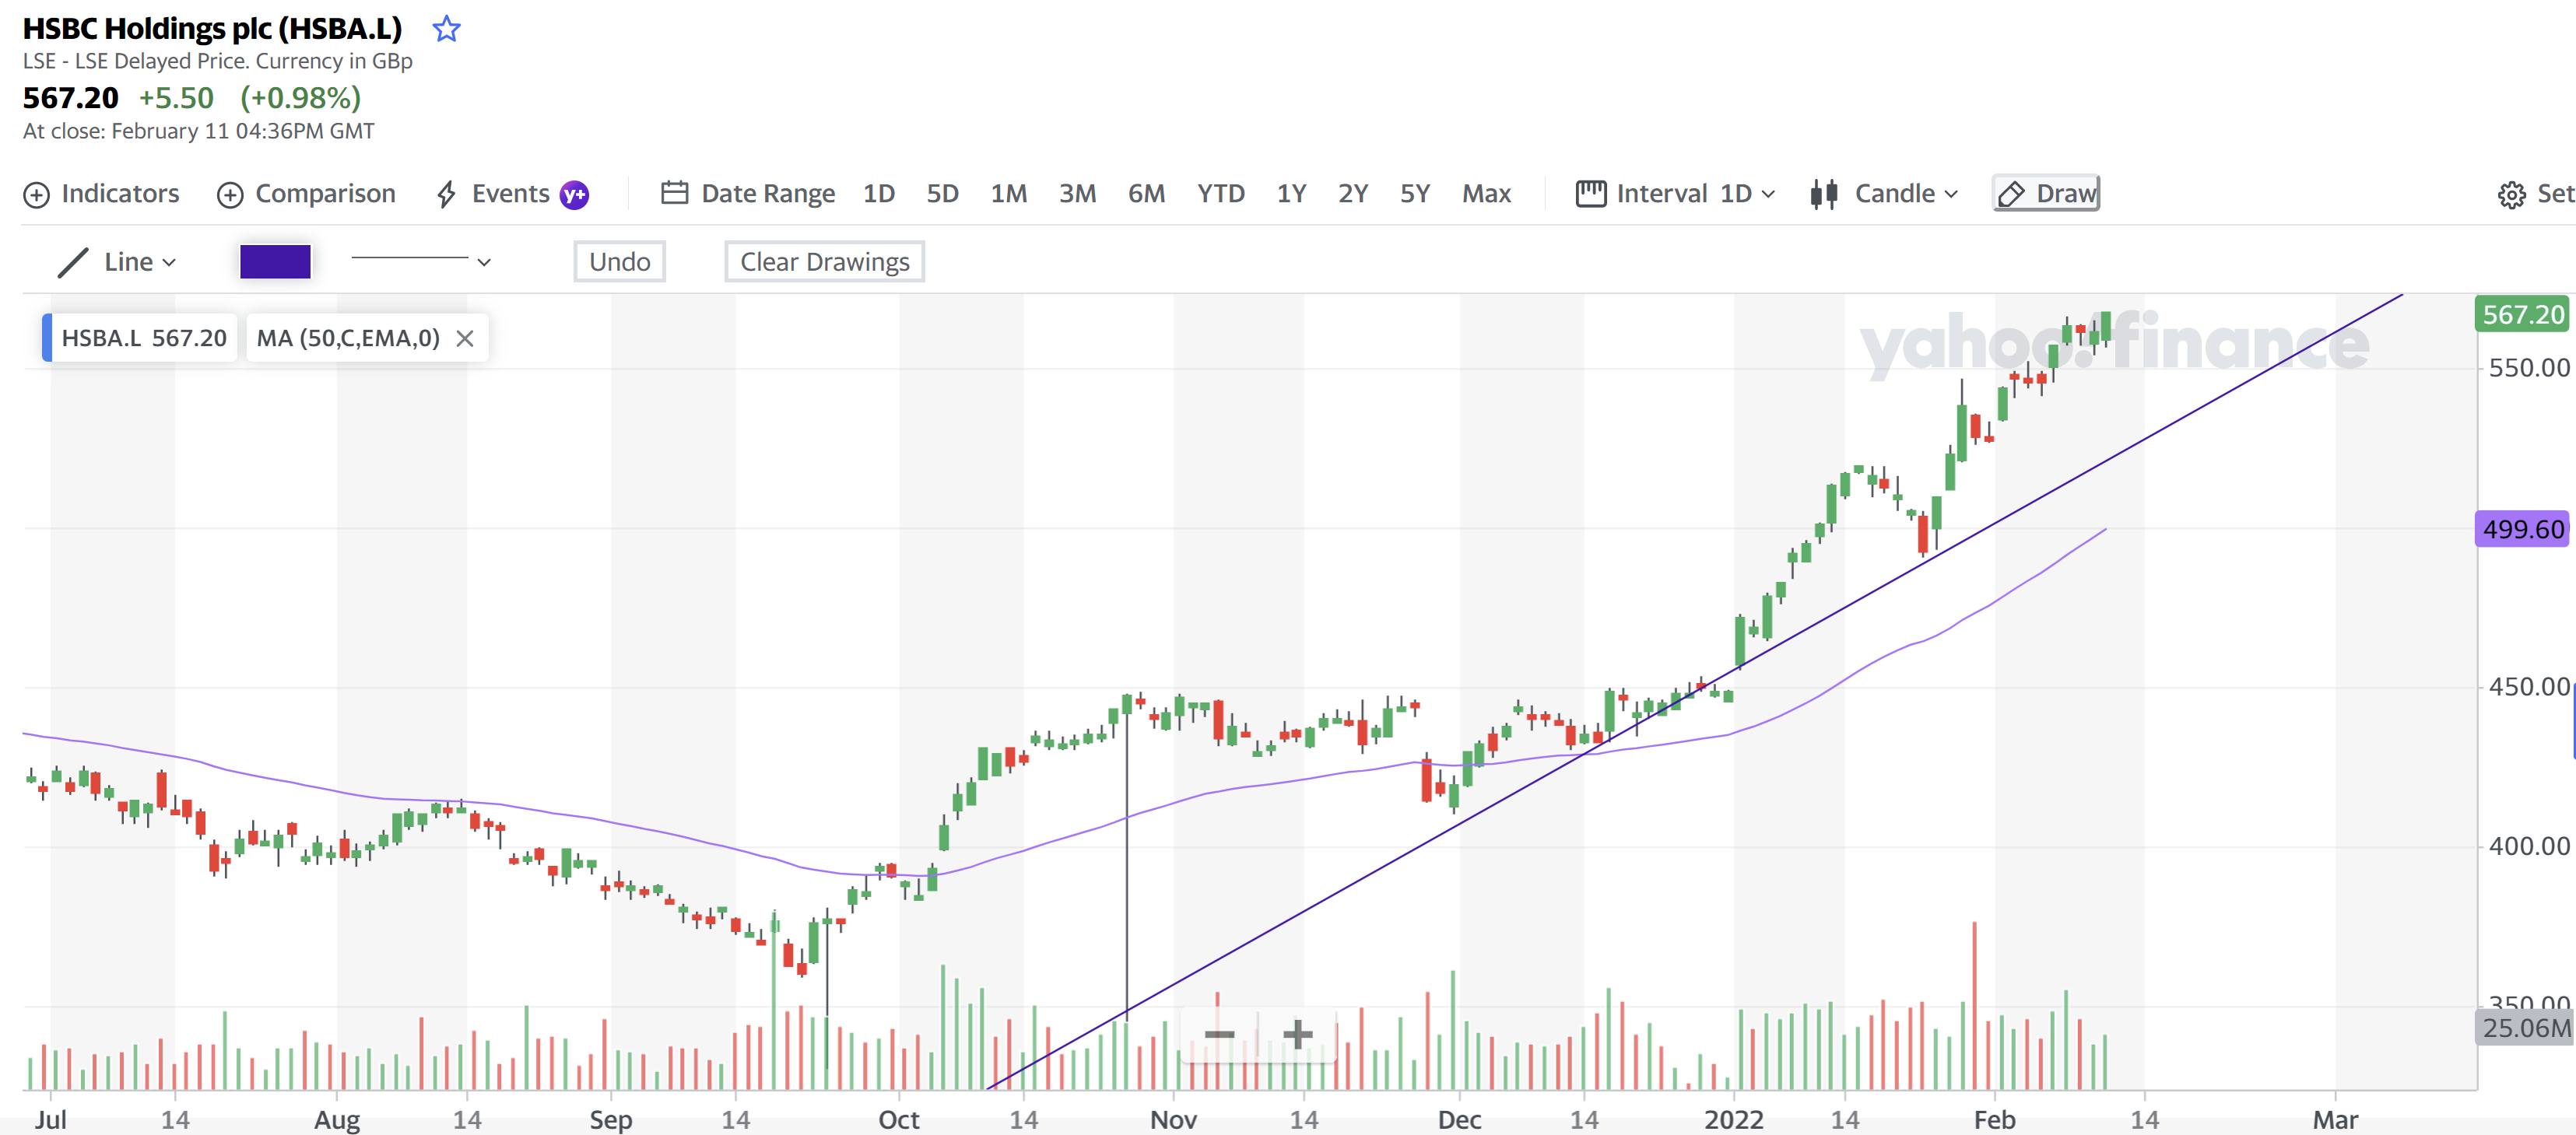
Task: Zoom out chart with minus button
Action: pos(1219,1033)
